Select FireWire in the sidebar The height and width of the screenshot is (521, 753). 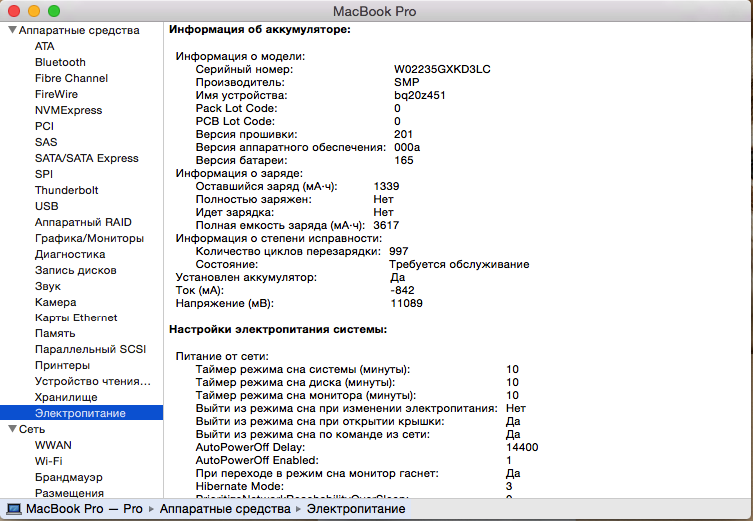pos(56,94)
